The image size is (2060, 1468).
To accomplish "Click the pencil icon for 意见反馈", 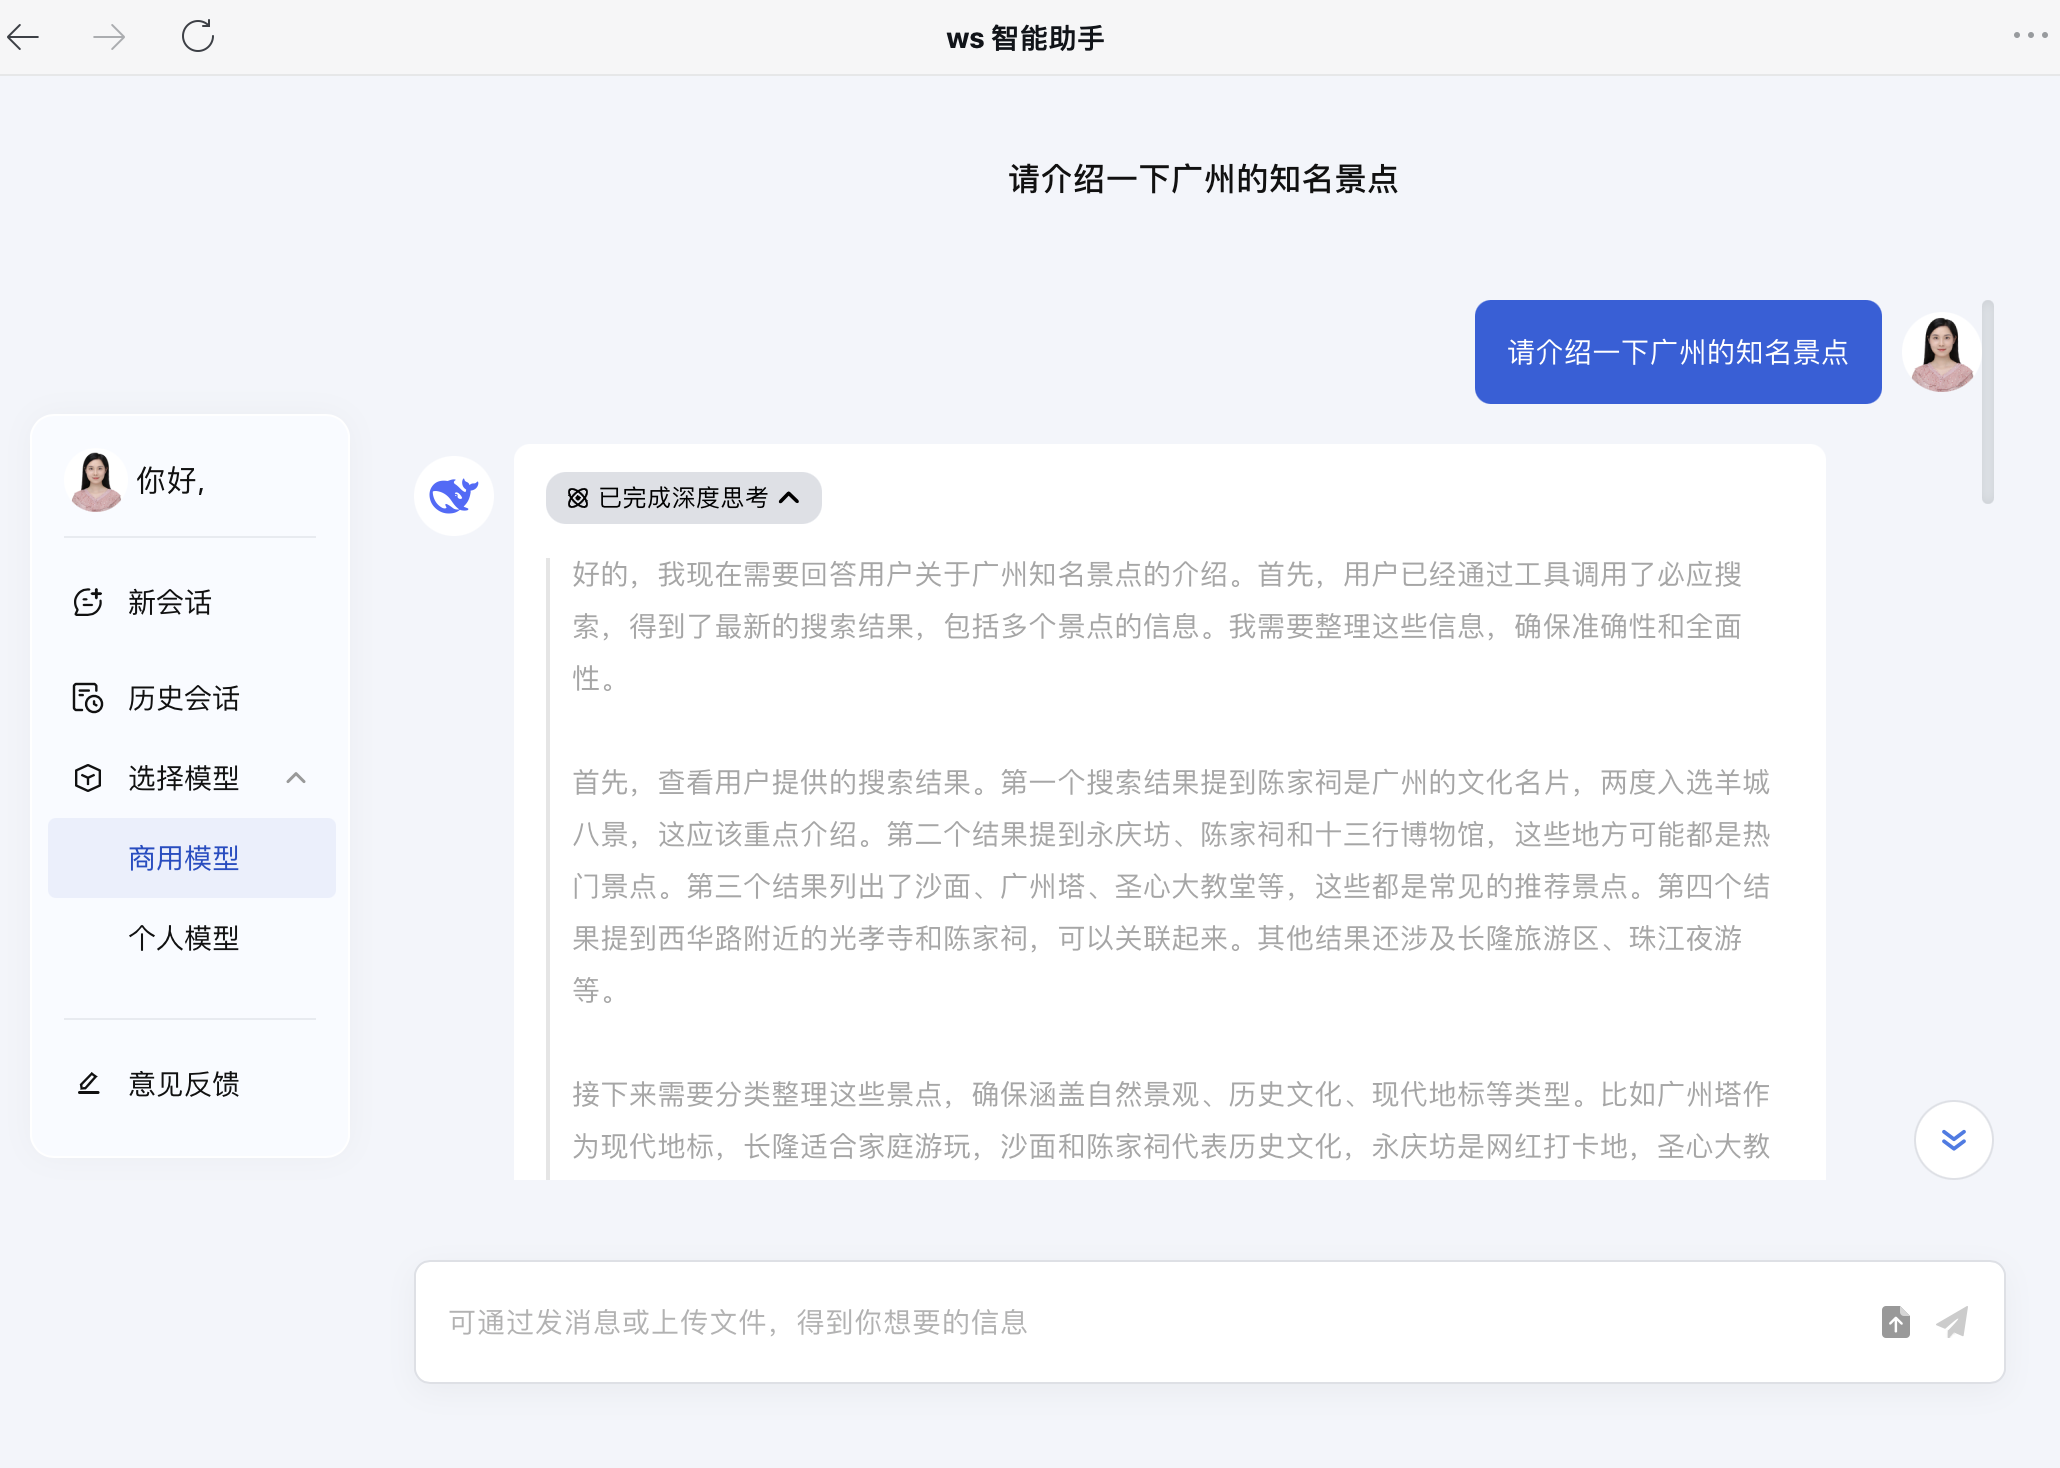I will [x=88, y=1083].
